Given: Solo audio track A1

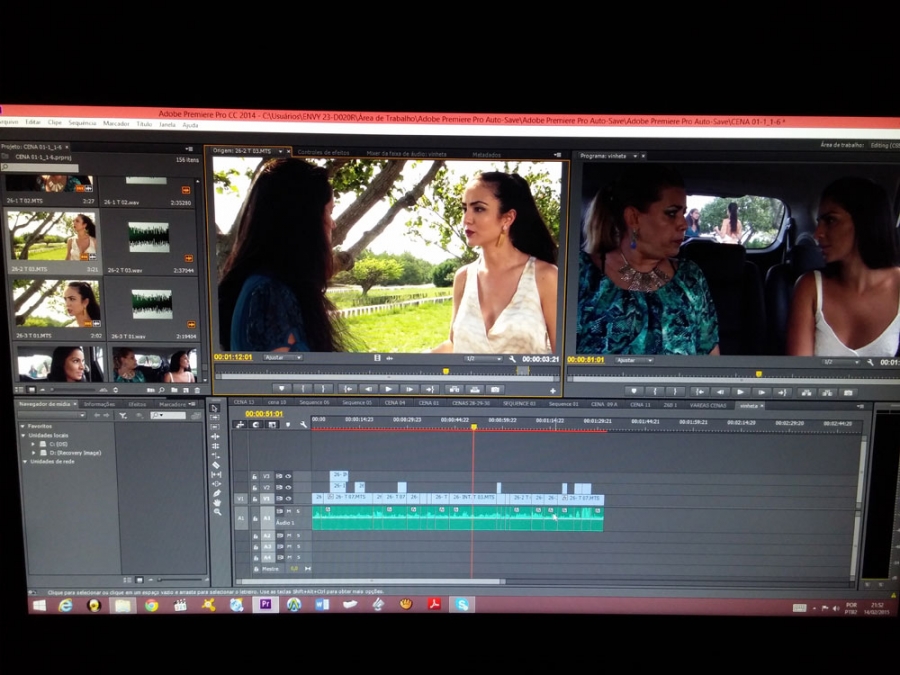Looking at the screenshot, I should coord(298,511).
